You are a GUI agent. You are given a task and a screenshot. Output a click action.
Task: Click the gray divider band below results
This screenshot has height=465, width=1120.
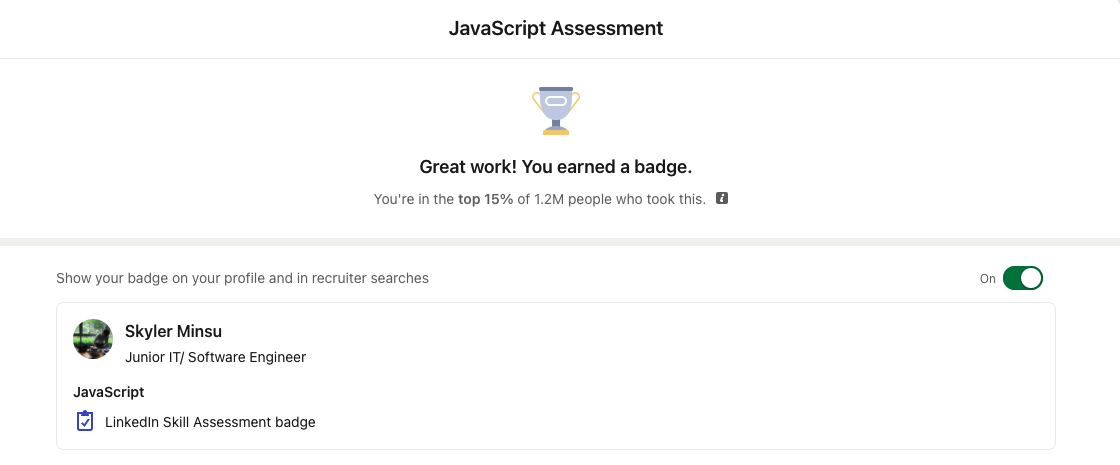[560, 242]
